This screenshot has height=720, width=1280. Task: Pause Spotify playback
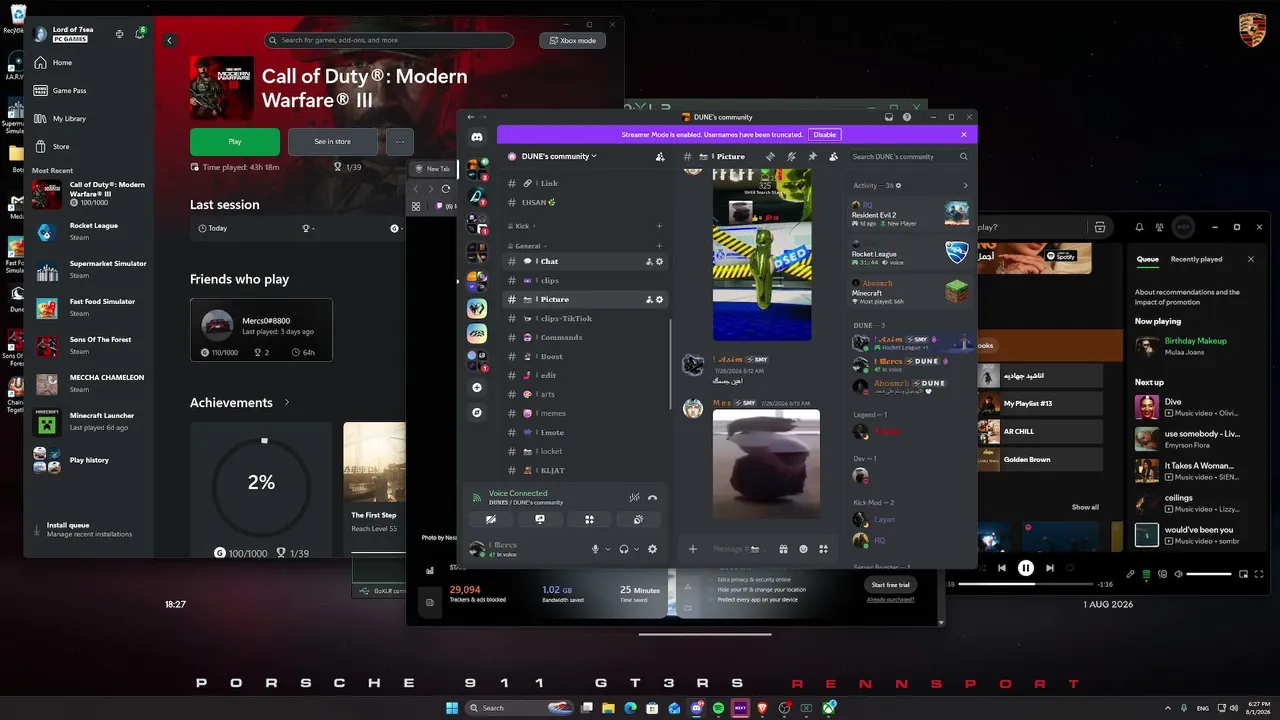click(x=1026, y=568)
